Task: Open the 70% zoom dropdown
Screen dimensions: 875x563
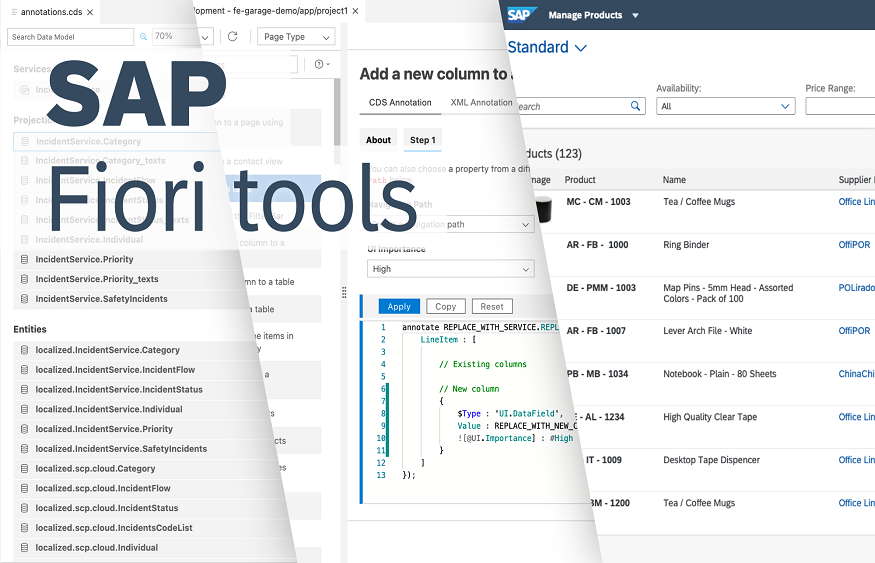Action: point(205,37)
